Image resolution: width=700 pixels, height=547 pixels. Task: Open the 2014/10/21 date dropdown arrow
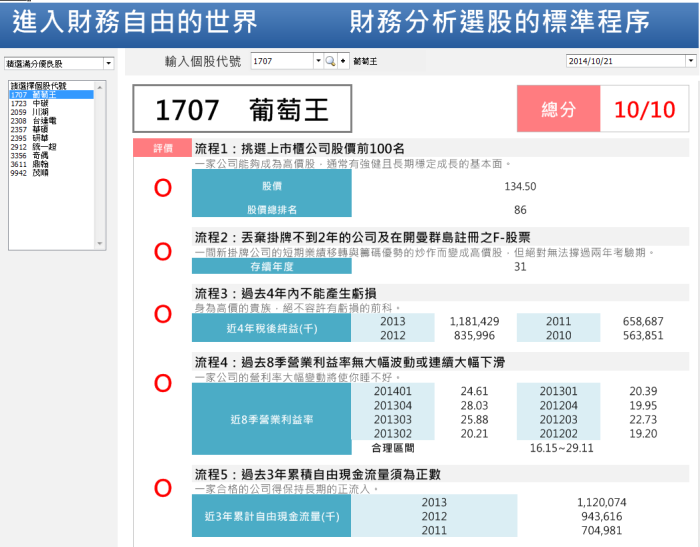(x=691, y=61)
